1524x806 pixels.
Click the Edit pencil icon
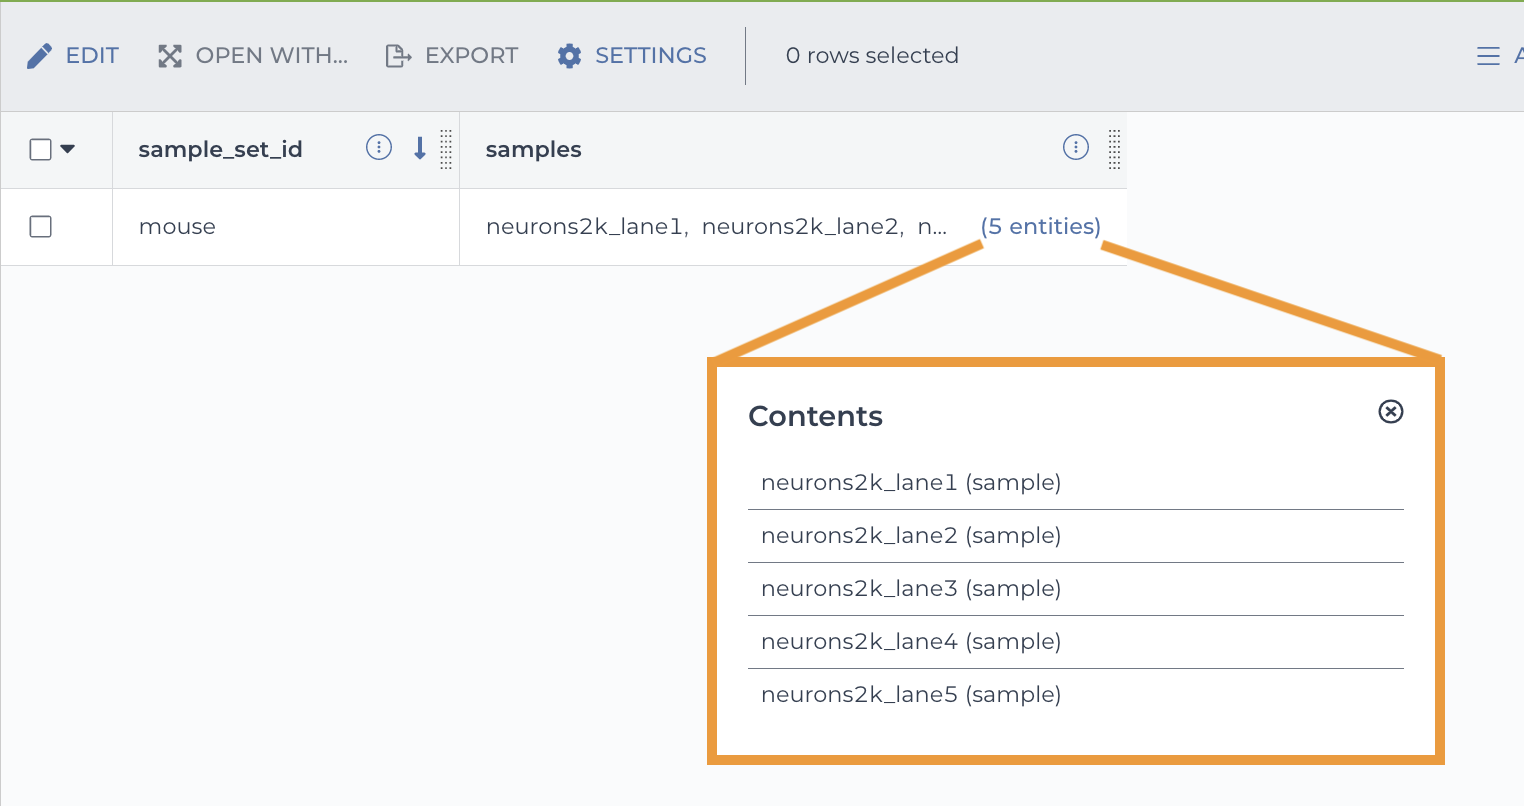point(39,56)
